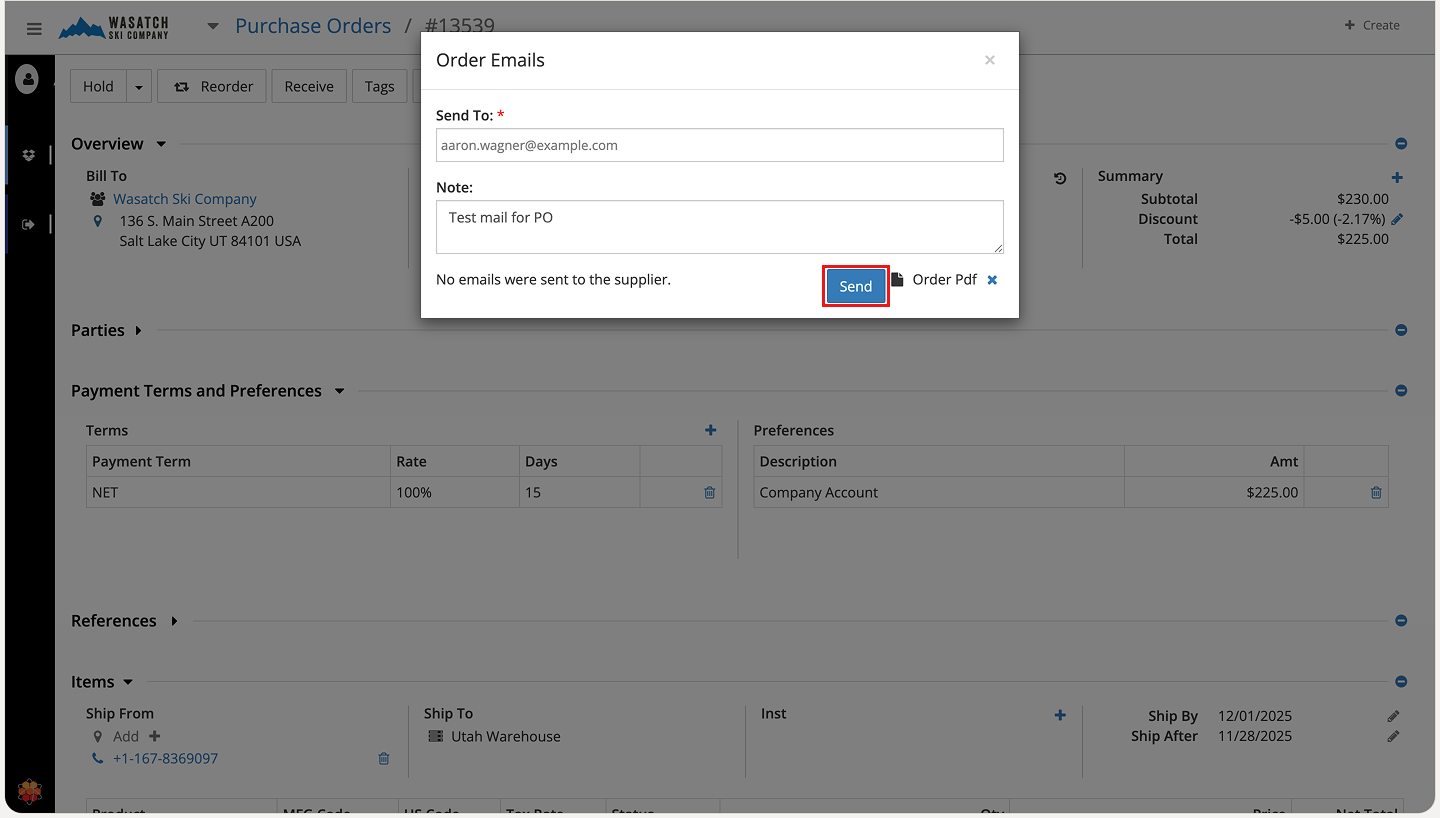Delete the NET payment term row

709,493
